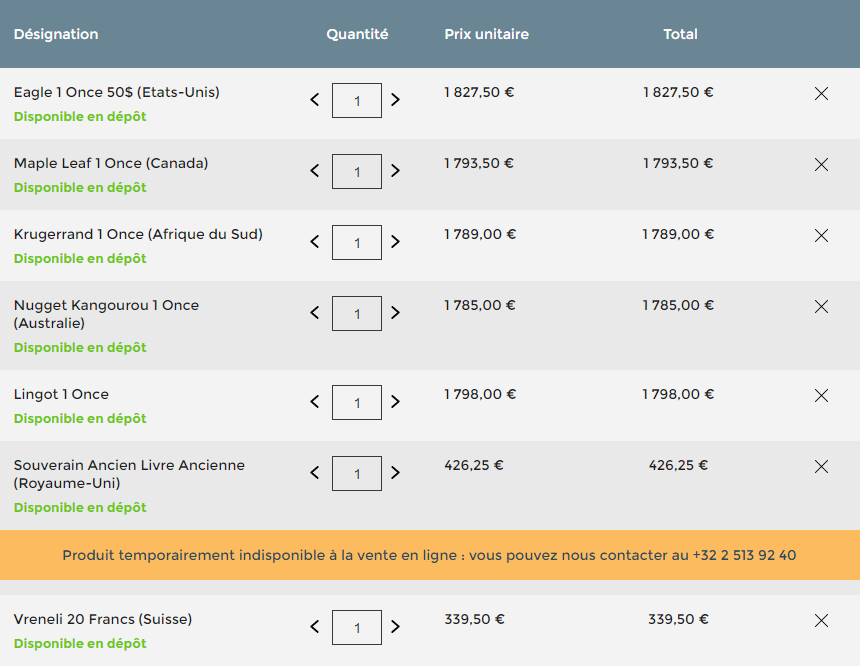Screen dimensions: 865x667
Task: Decrease Krugerrand quantity with left arrow
Action: pos(314,242)
